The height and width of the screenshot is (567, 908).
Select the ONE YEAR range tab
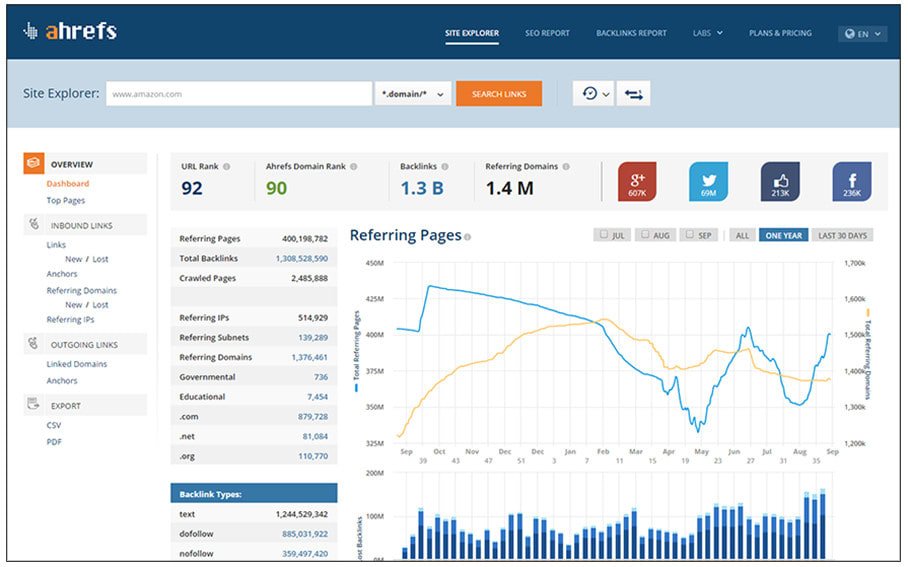click(x=783, y=235)
